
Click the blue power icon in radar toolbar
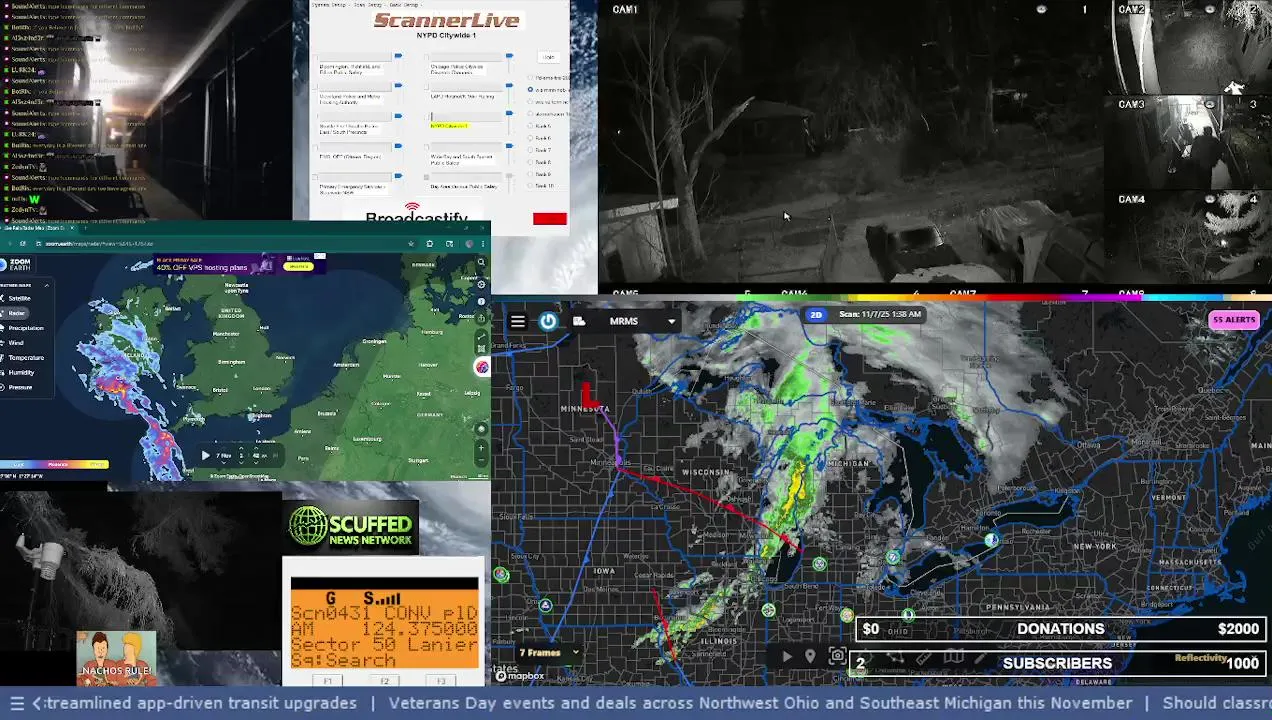point(548,321)
